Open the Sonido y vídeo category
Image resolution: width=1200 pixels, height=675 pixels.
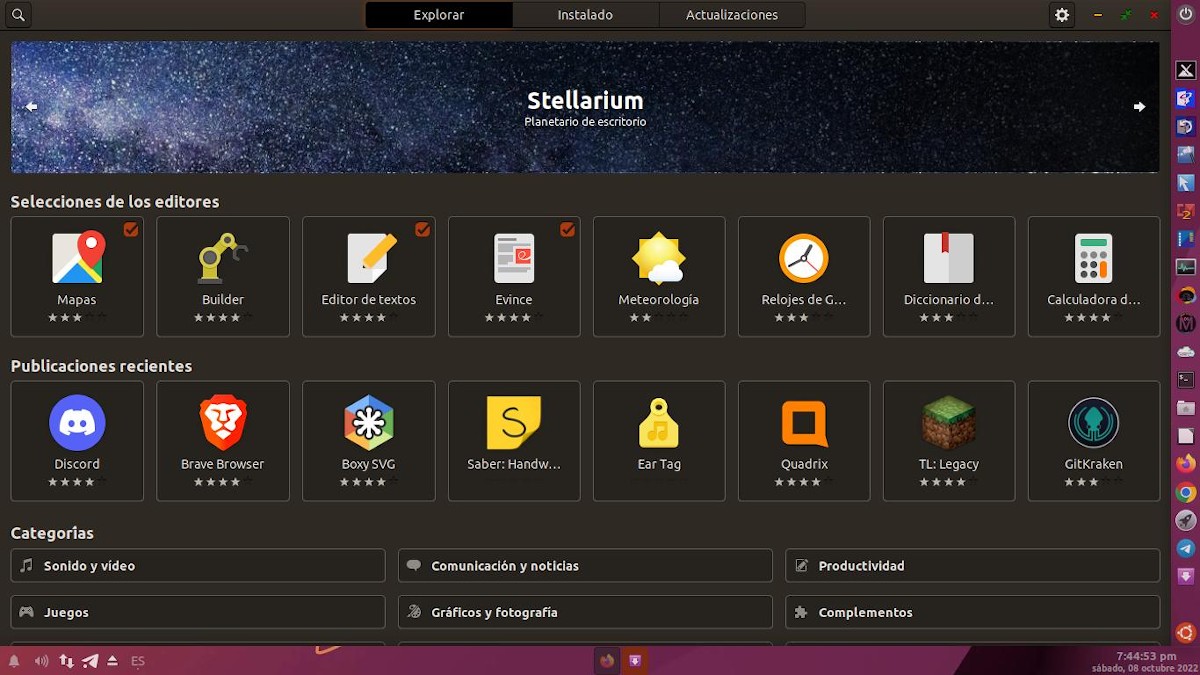coord(198,565)
